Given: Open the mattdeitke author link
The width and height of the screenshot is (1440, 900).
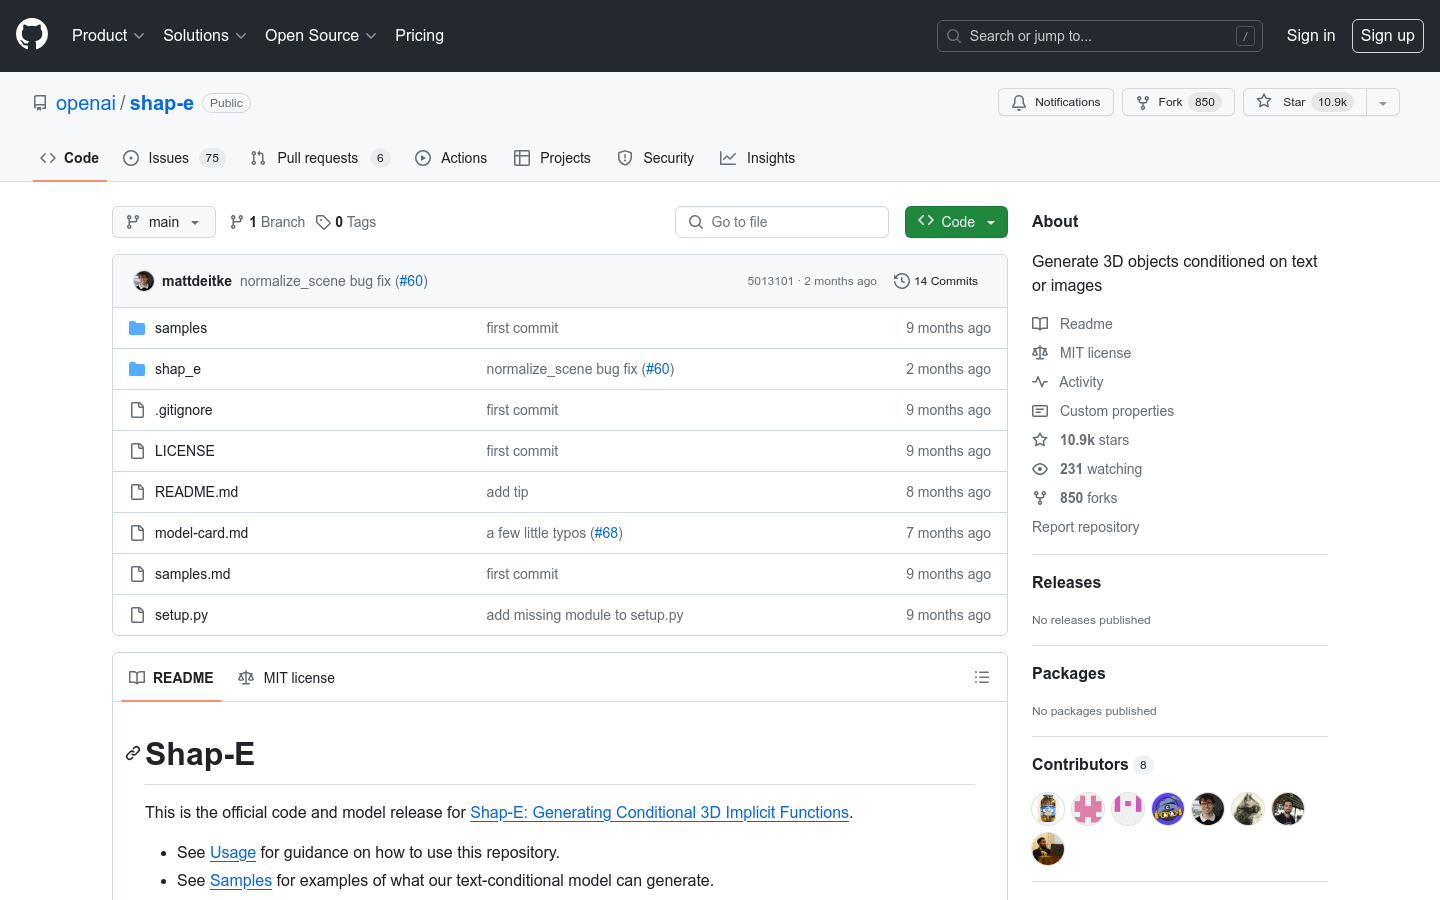Looking at the screenshot, I should 197,281.
